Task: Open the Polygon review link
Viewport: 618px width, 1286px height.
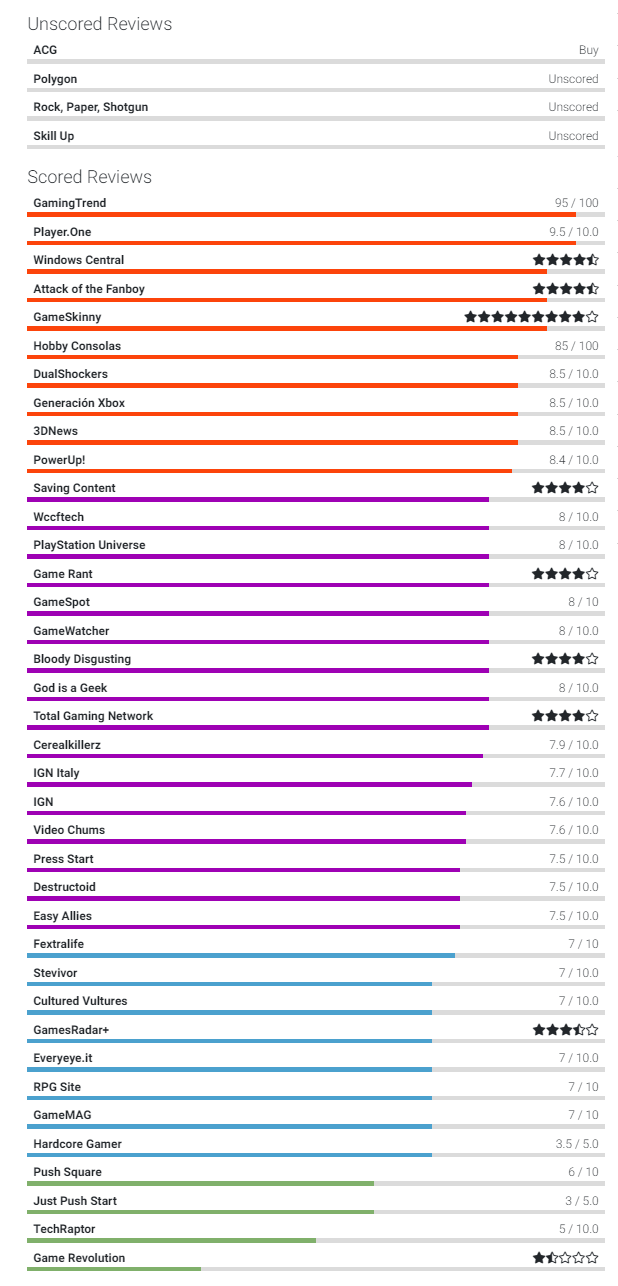Action: coord(55,79)
